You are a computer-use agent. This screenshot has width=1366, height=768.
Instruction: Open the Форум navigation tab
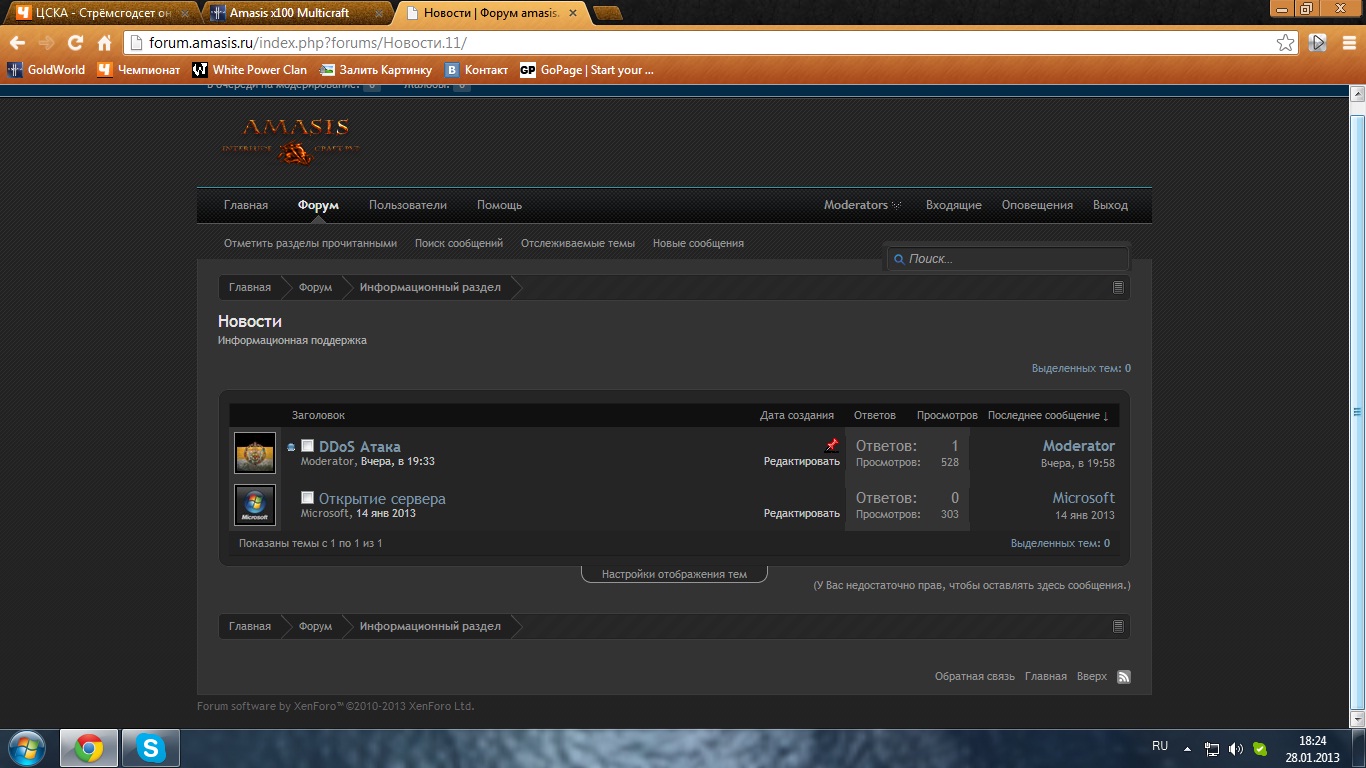(x=318, y=205)
